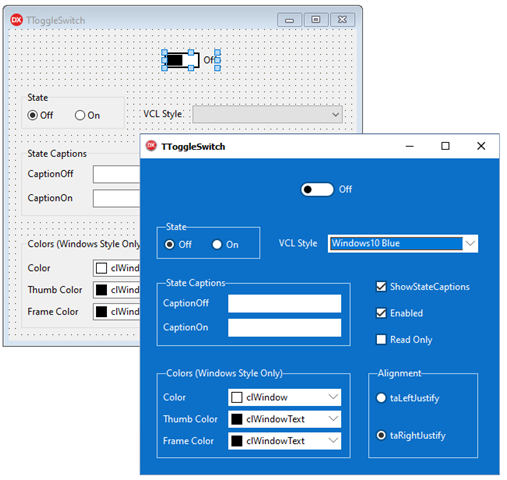Enable the Read Only checkbox
Image resolution: width=507 pixels, height=480 pixels.
click(381, 339)
